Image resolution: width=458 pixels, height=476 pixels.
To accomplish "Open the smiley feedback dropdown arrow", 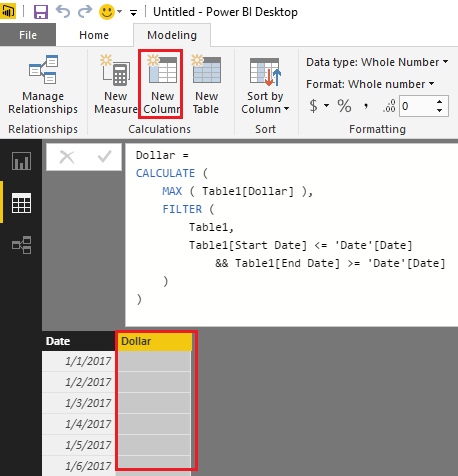I will [x=120, y=12].
